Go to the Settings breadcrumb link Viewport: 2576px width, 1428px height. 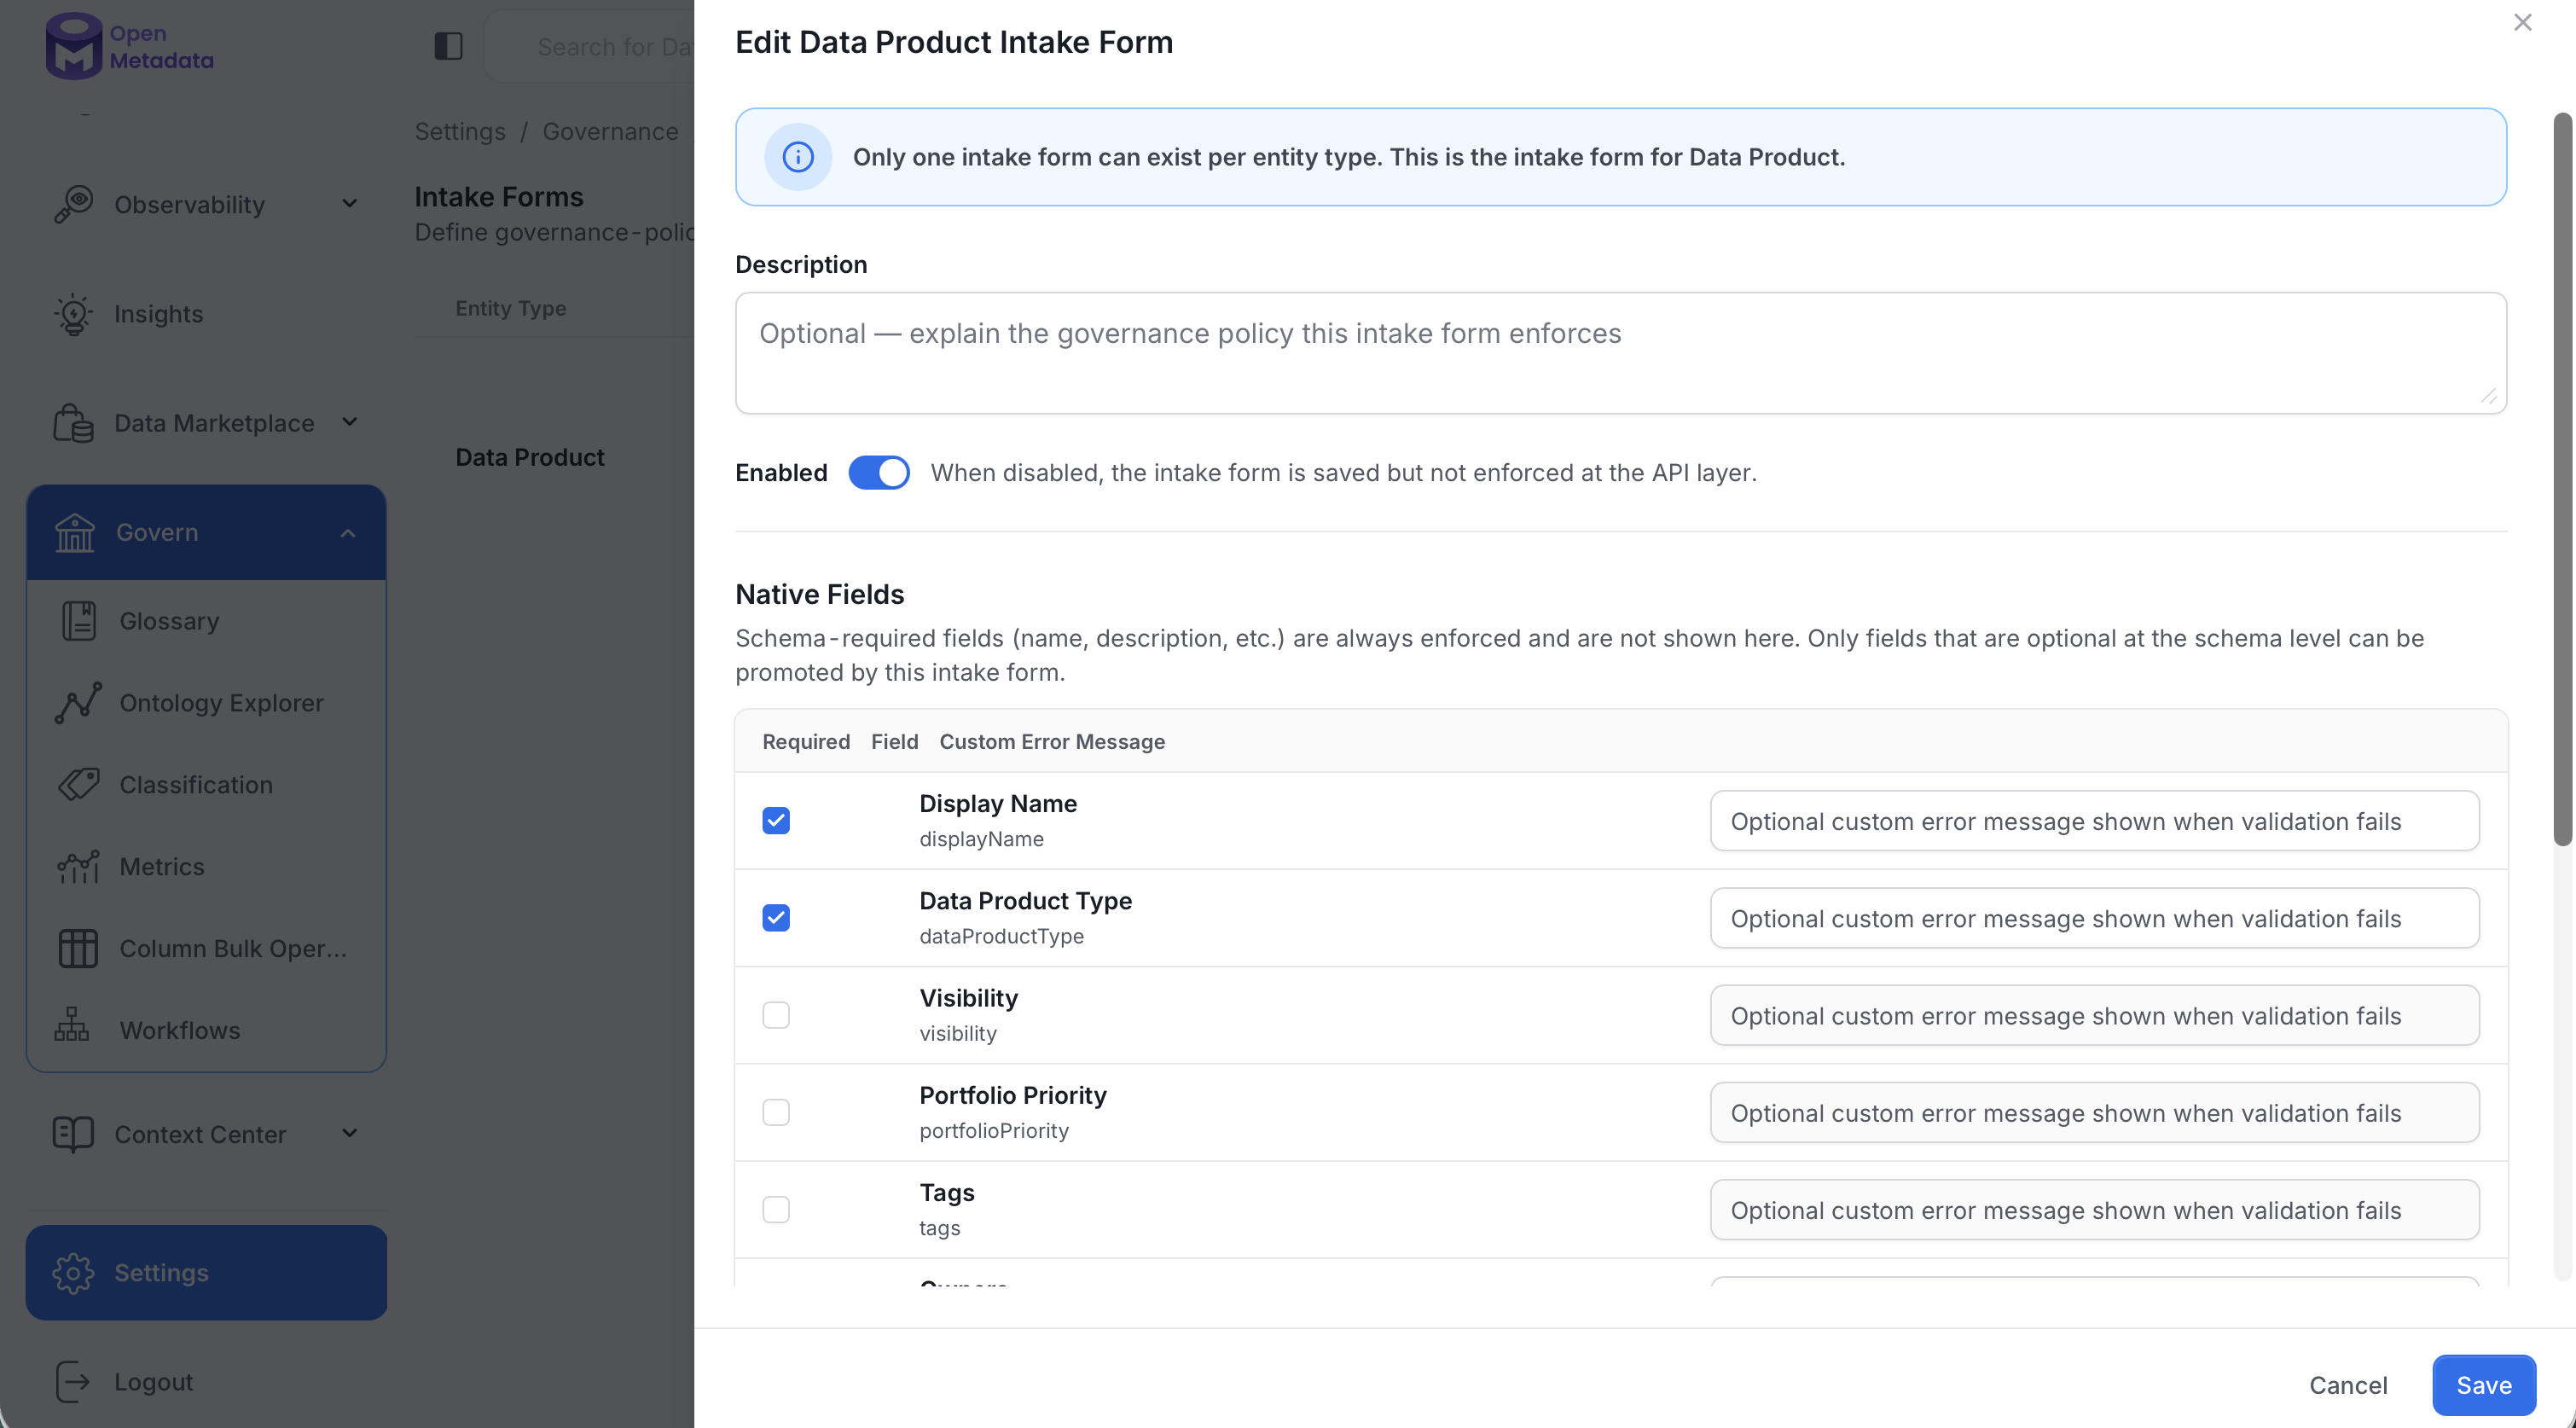460,132
